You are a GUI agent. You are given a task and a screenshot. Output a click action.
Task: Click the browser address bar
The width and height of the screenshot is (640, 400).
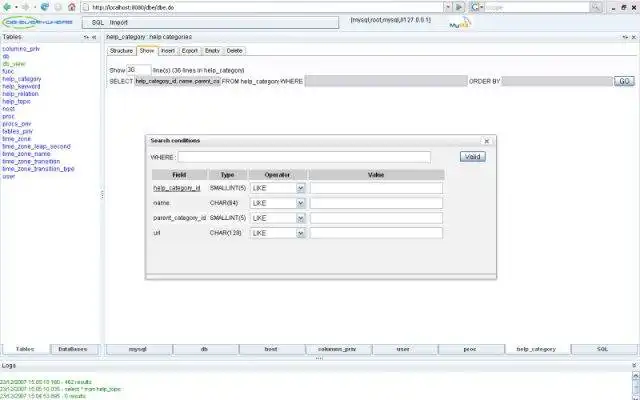tap(262, 7)
